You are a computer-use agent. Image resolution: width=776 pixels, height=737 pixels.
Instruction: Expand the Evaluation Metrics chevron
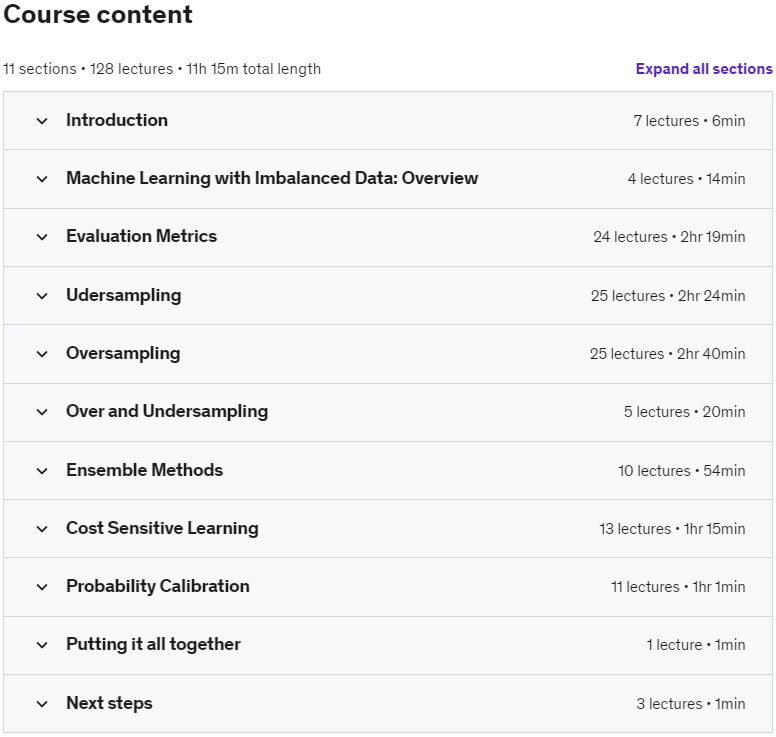42,237
